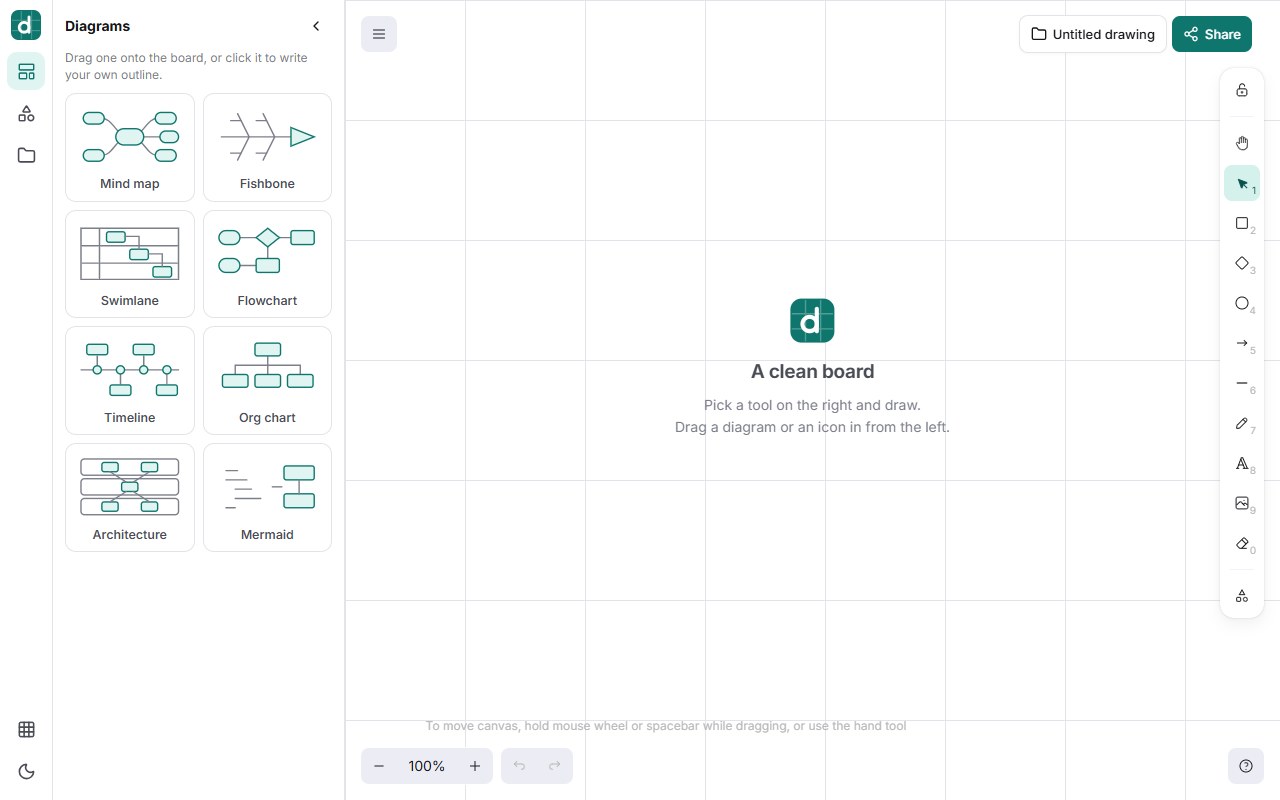Viewport: 1280px width, 800px height.
Task: Open more shapes tools at toolbar bottom
Action: 1242,595
